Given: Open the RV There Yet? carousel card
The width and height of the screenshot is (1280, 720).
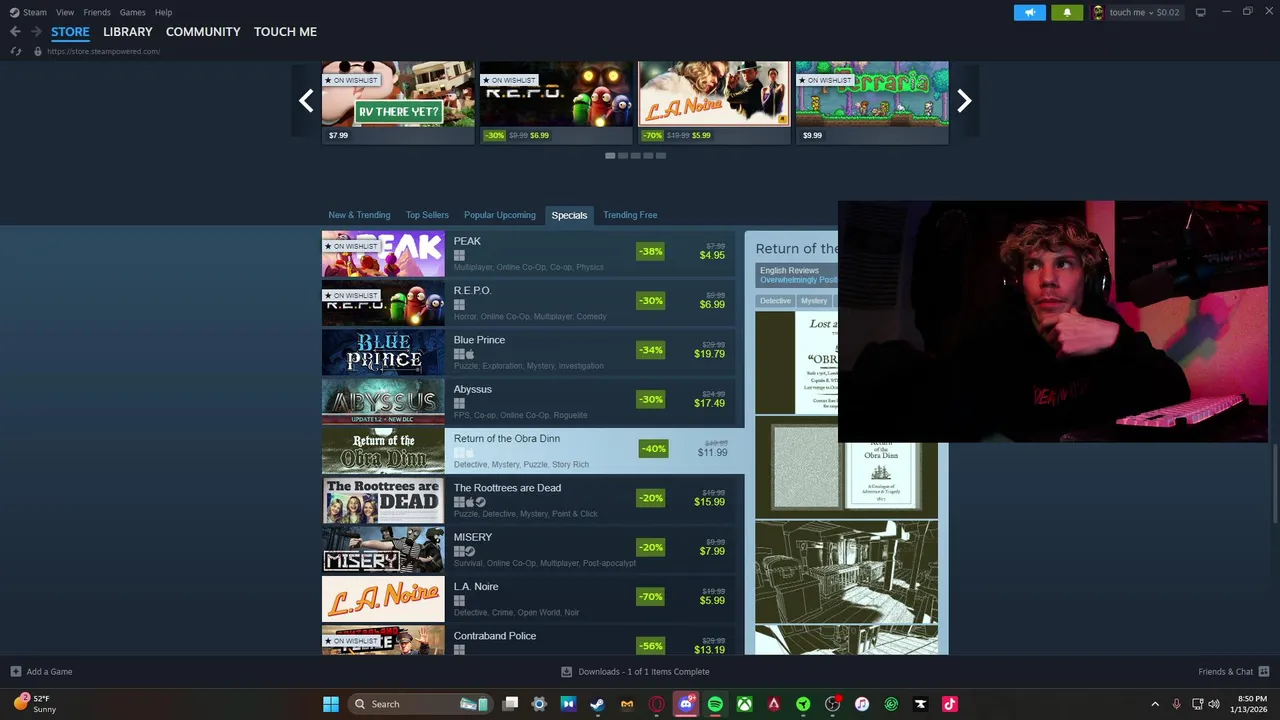Looking at the screenshot, I should pos(398,103).
